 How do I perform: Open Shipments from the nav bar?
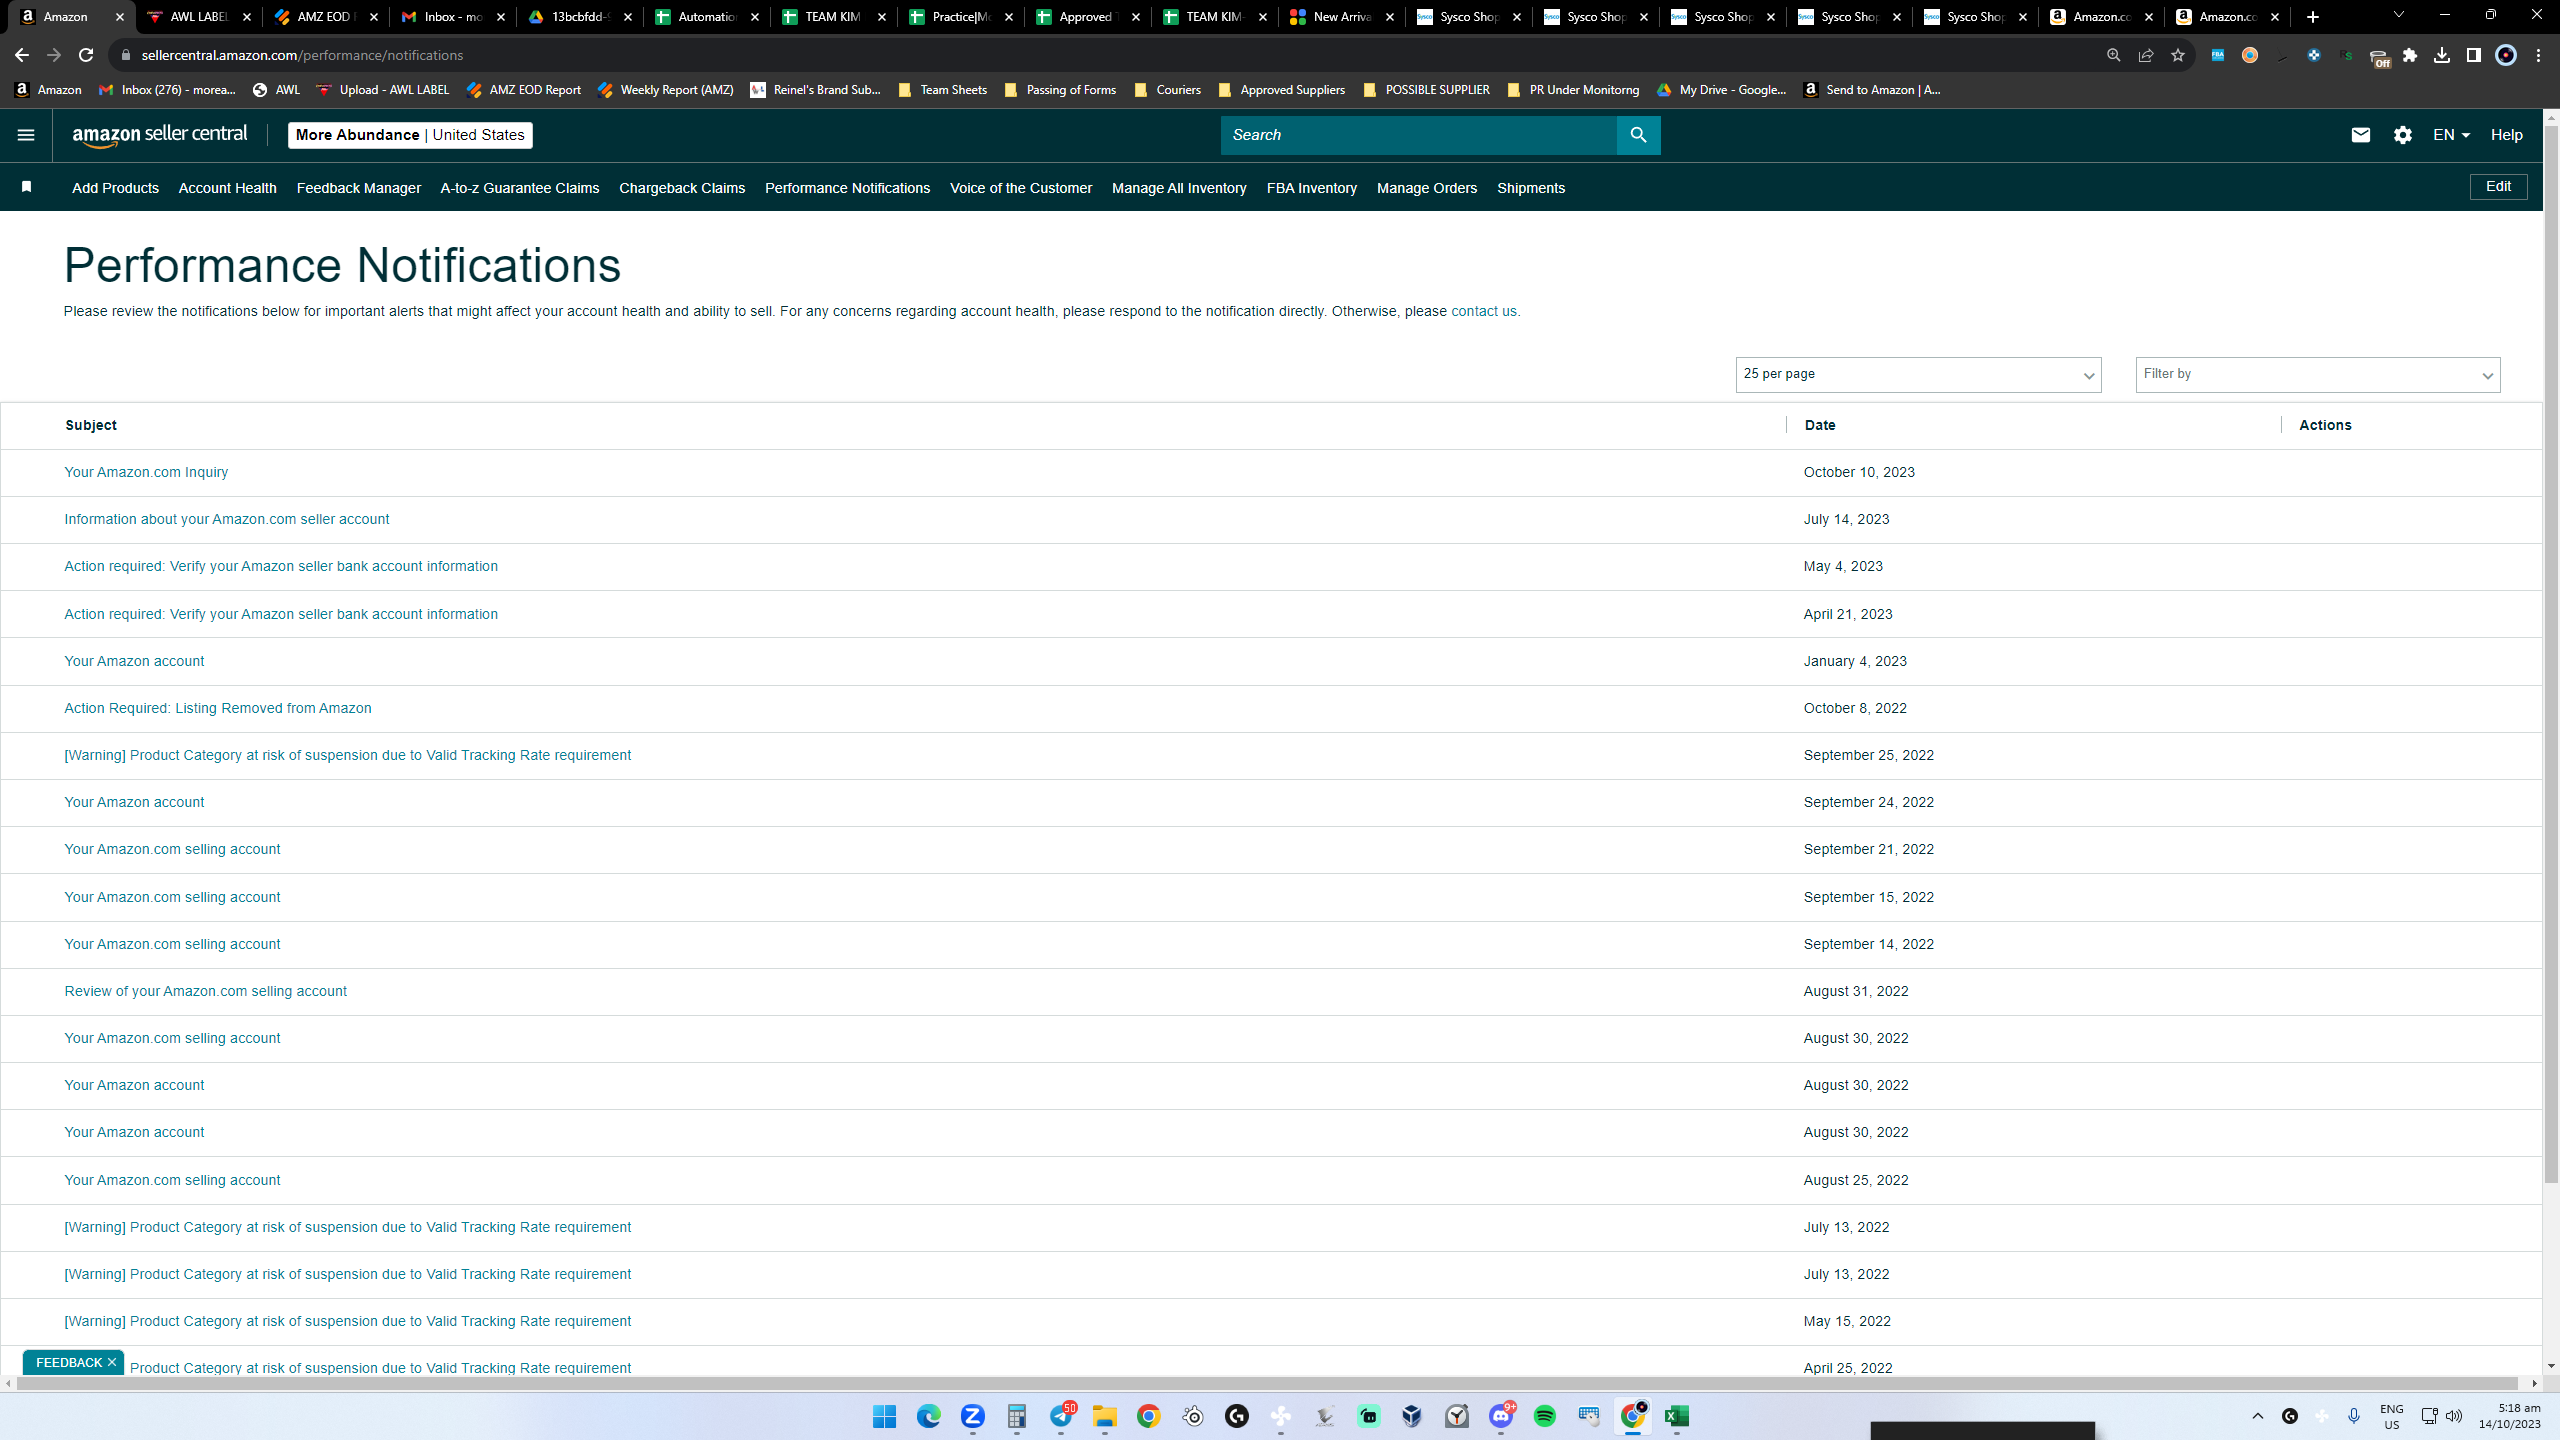pyautogui.click(x=1531, y=188)
